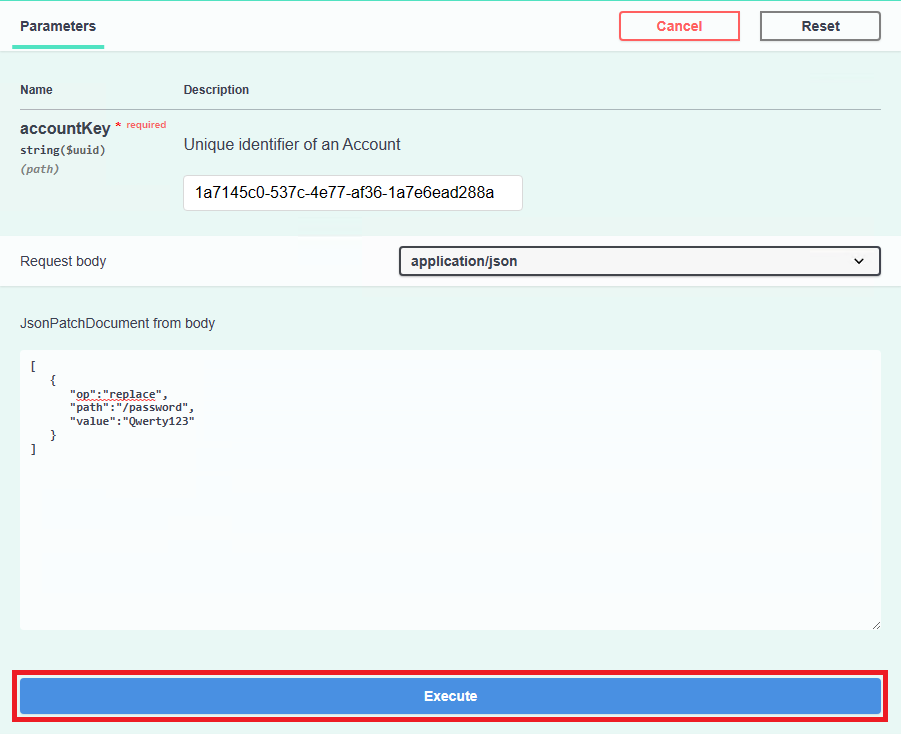Click the Cancel button

(679, 26)
